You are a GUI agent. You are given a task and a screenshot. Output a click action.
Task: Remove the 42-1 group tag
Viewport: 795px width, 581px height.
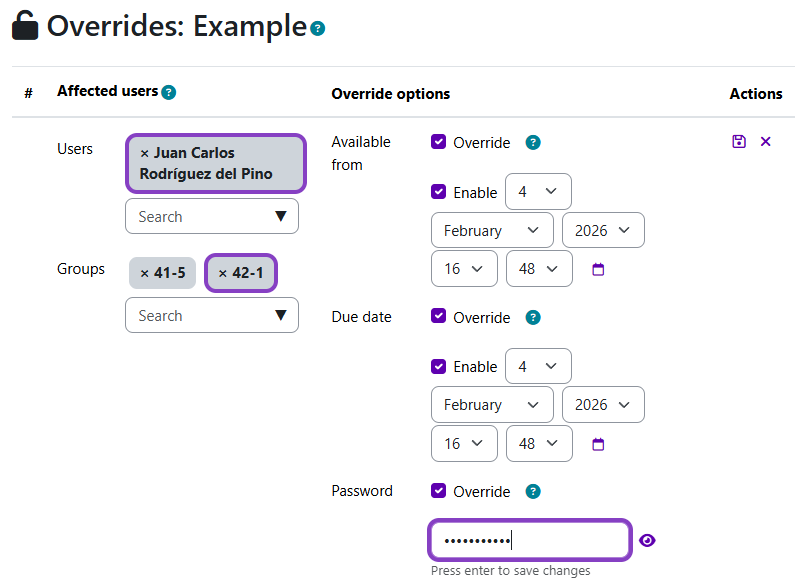point(223,273)
